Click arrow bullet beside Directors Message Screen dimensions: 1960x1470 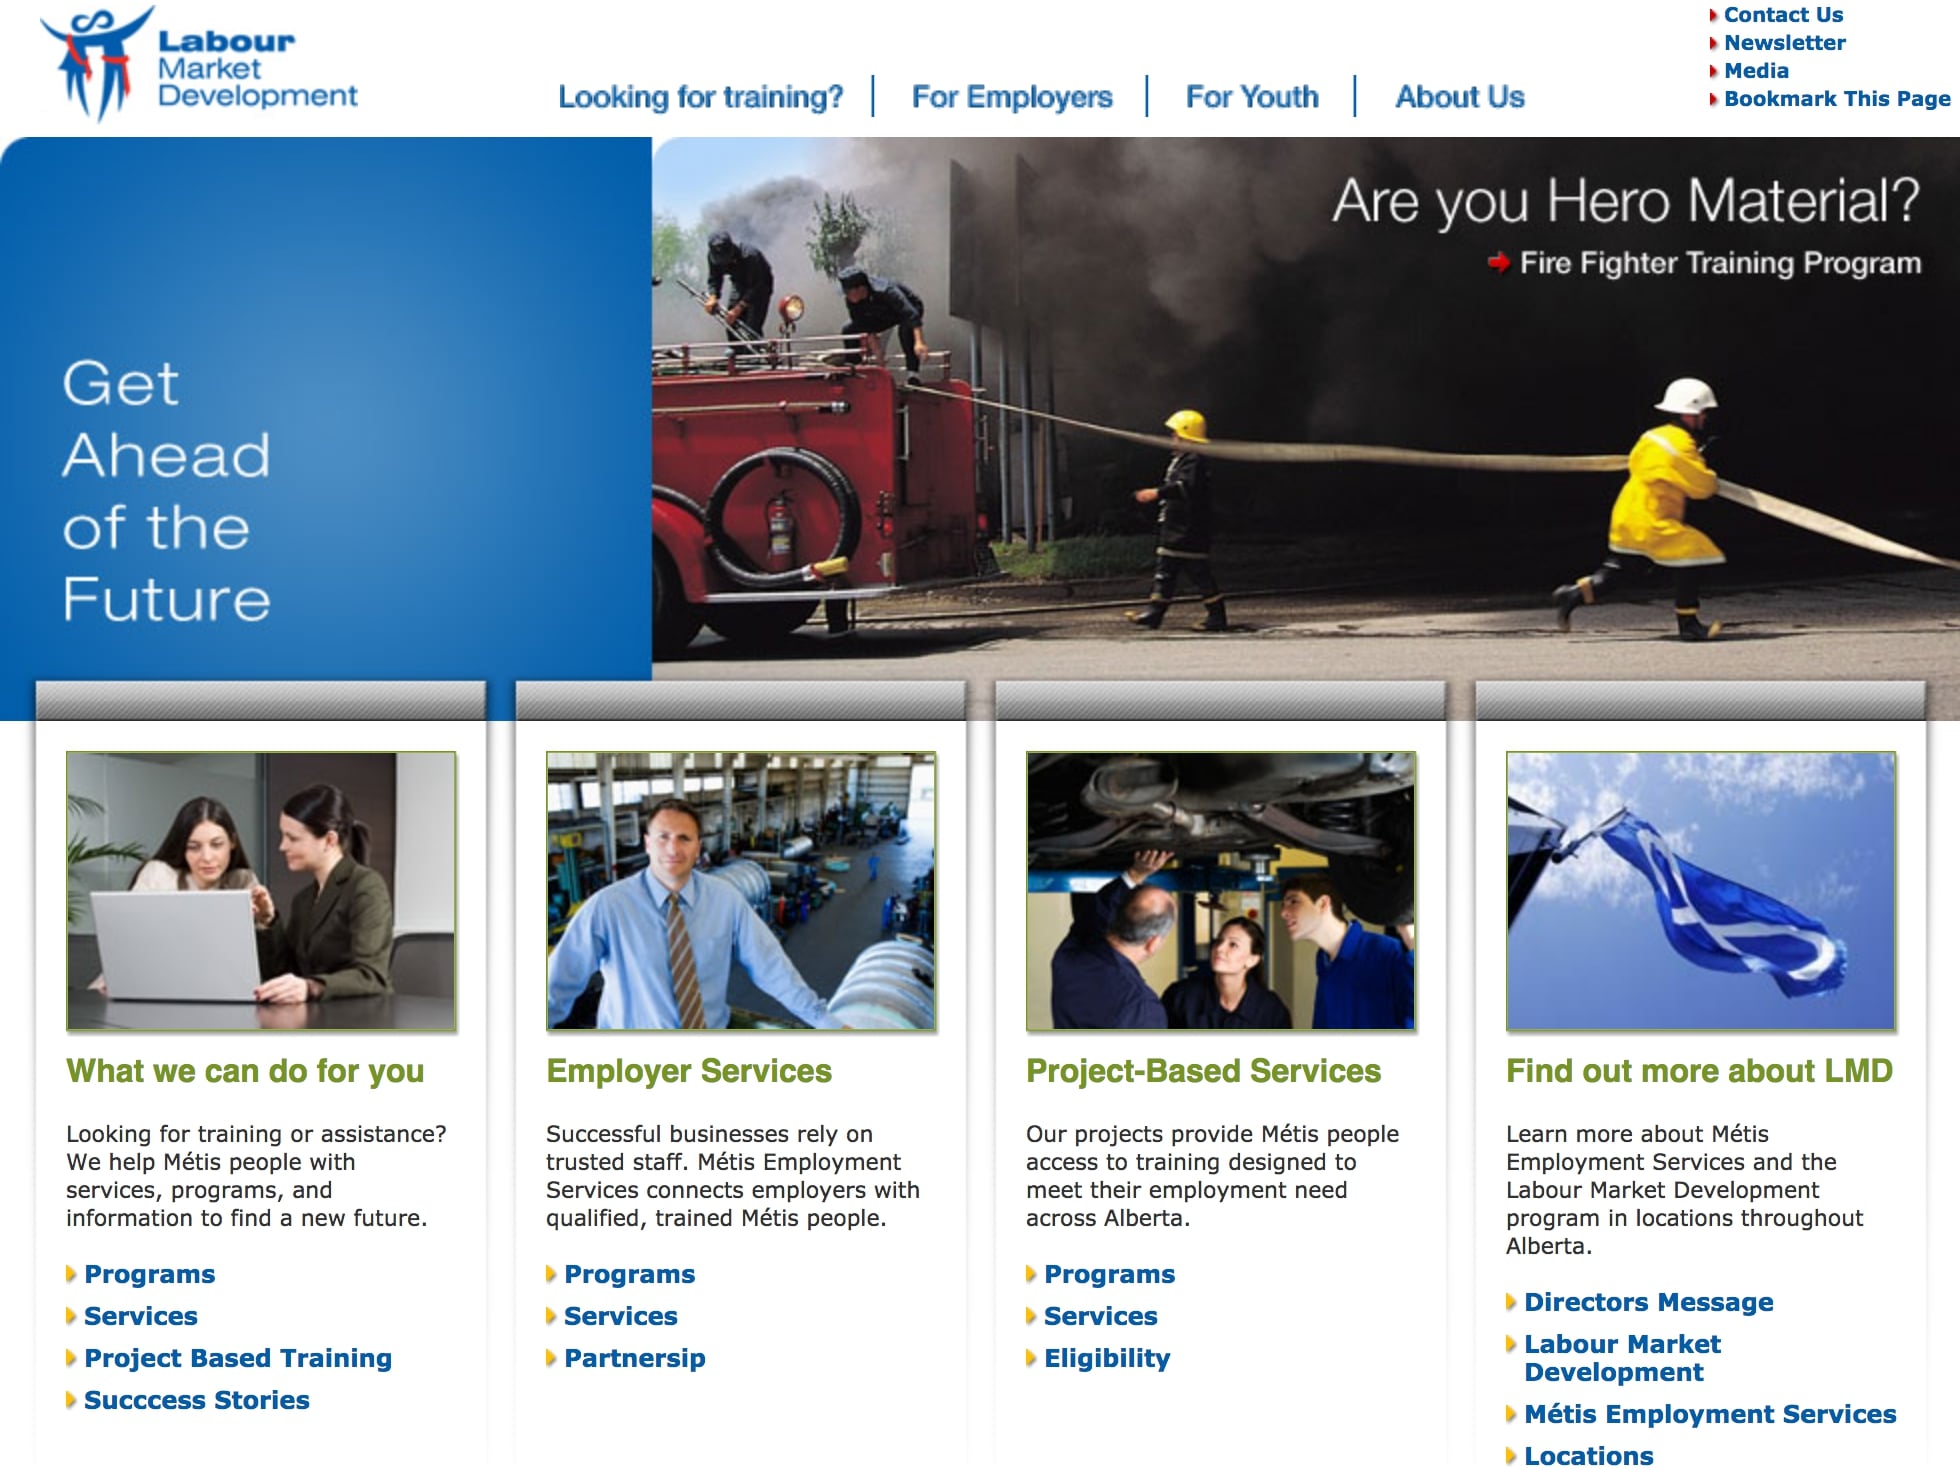[1511, 1302]
